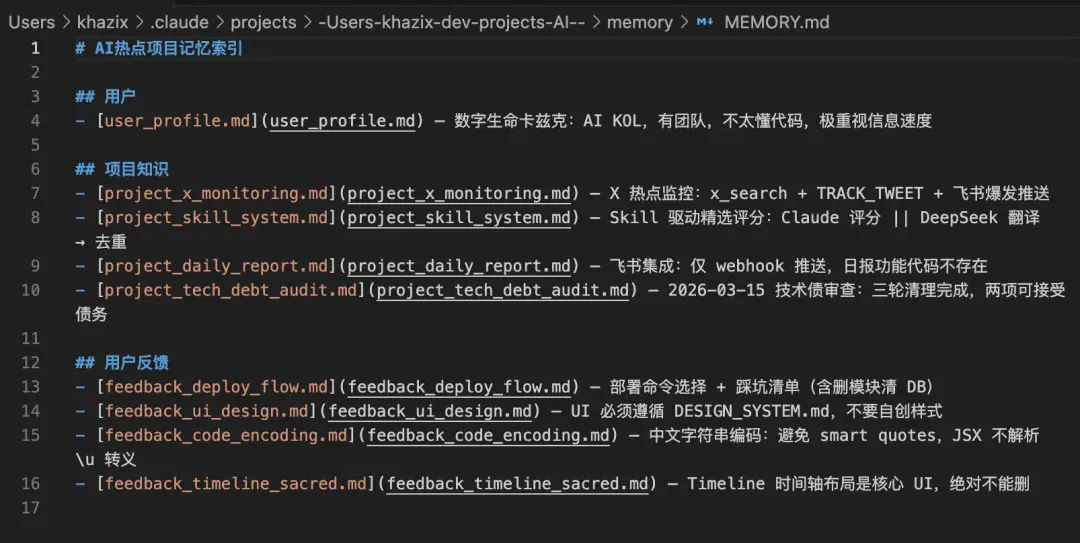This screenshot has height=543, width=1080.
Task: Click the text 'DESIGN_SYSTEM.md' in line 14
Action: point(751,411)
